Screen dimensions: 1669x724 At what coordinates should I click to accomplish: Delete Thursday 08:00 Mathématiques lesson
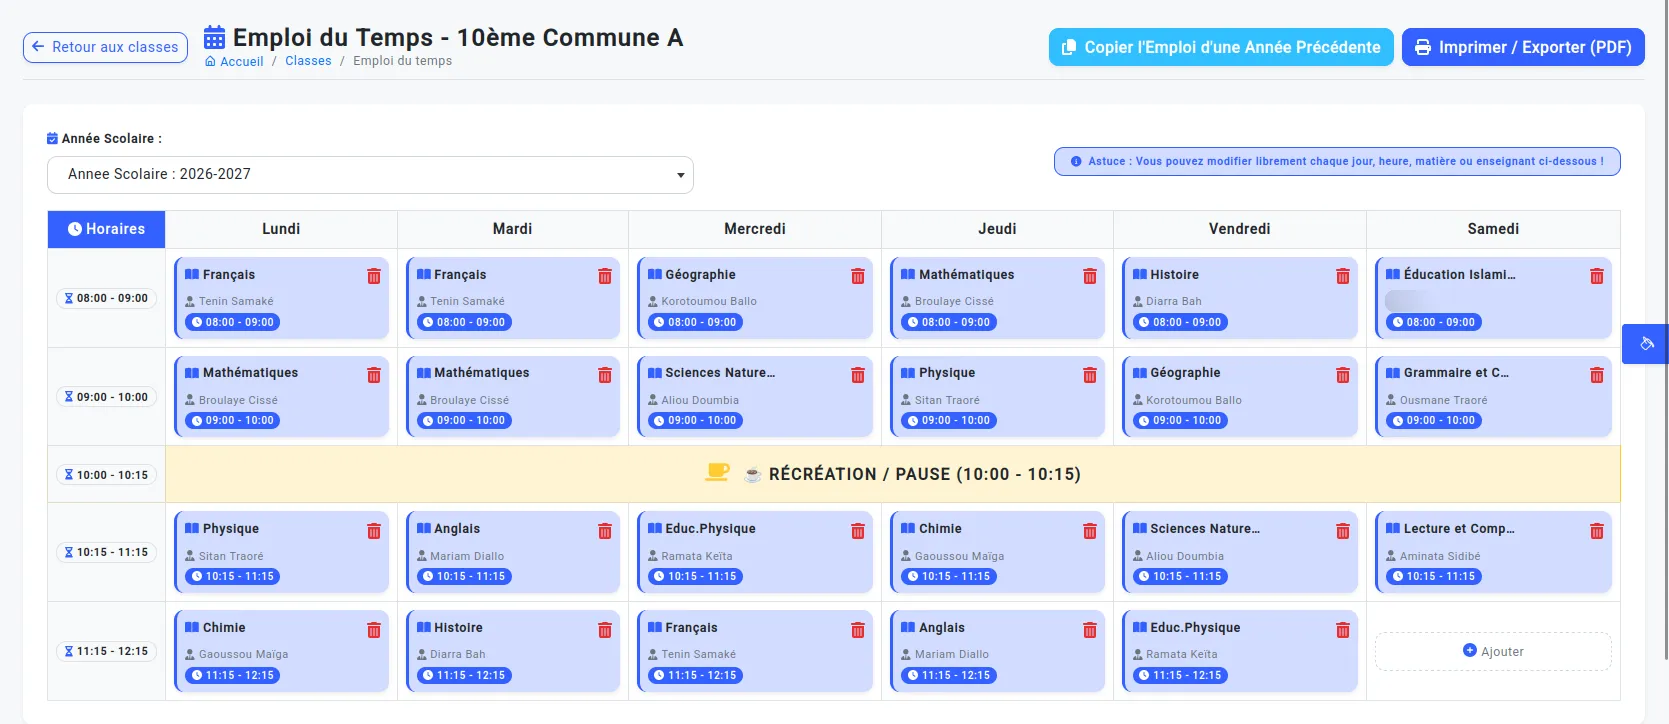coord(1090,276)
